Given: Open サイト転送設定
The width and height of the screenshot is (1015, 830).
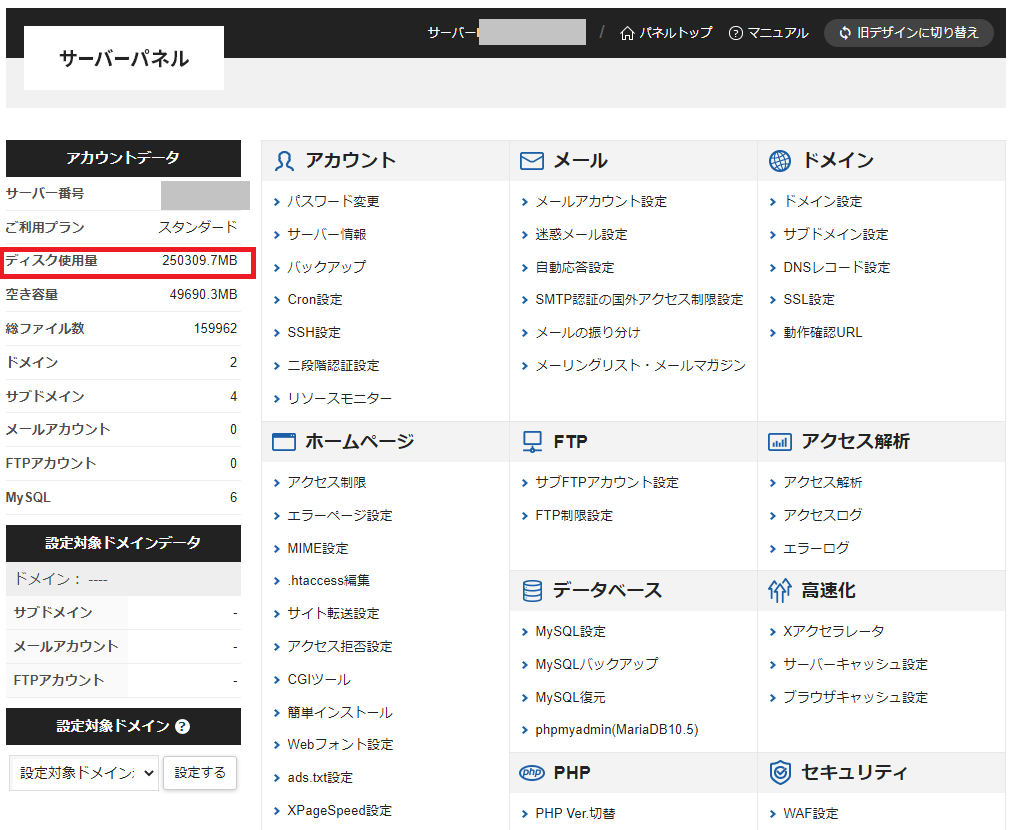Looking at the screenshot, I should (x=333, y=614).
